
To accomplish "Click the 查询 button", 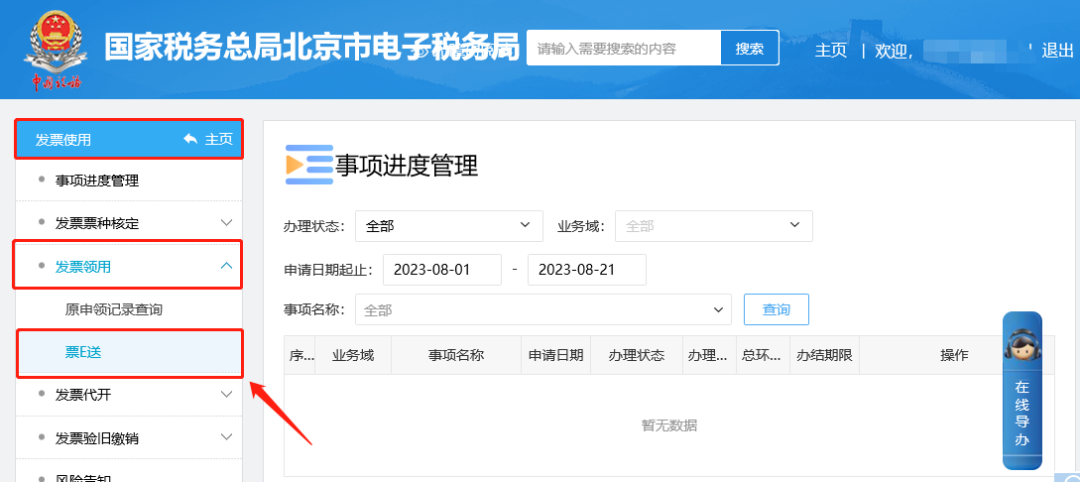I will point(776,310).
